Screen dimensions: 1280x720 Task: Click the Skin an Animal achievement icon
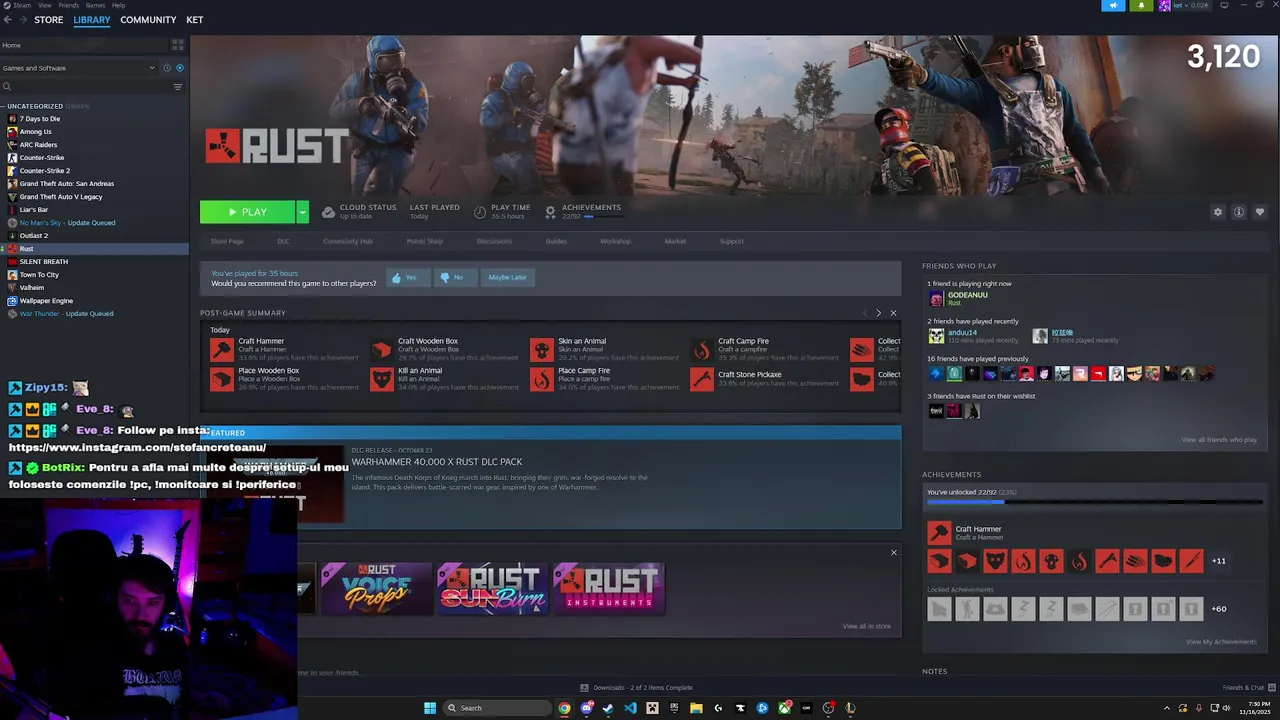point(541,349)
